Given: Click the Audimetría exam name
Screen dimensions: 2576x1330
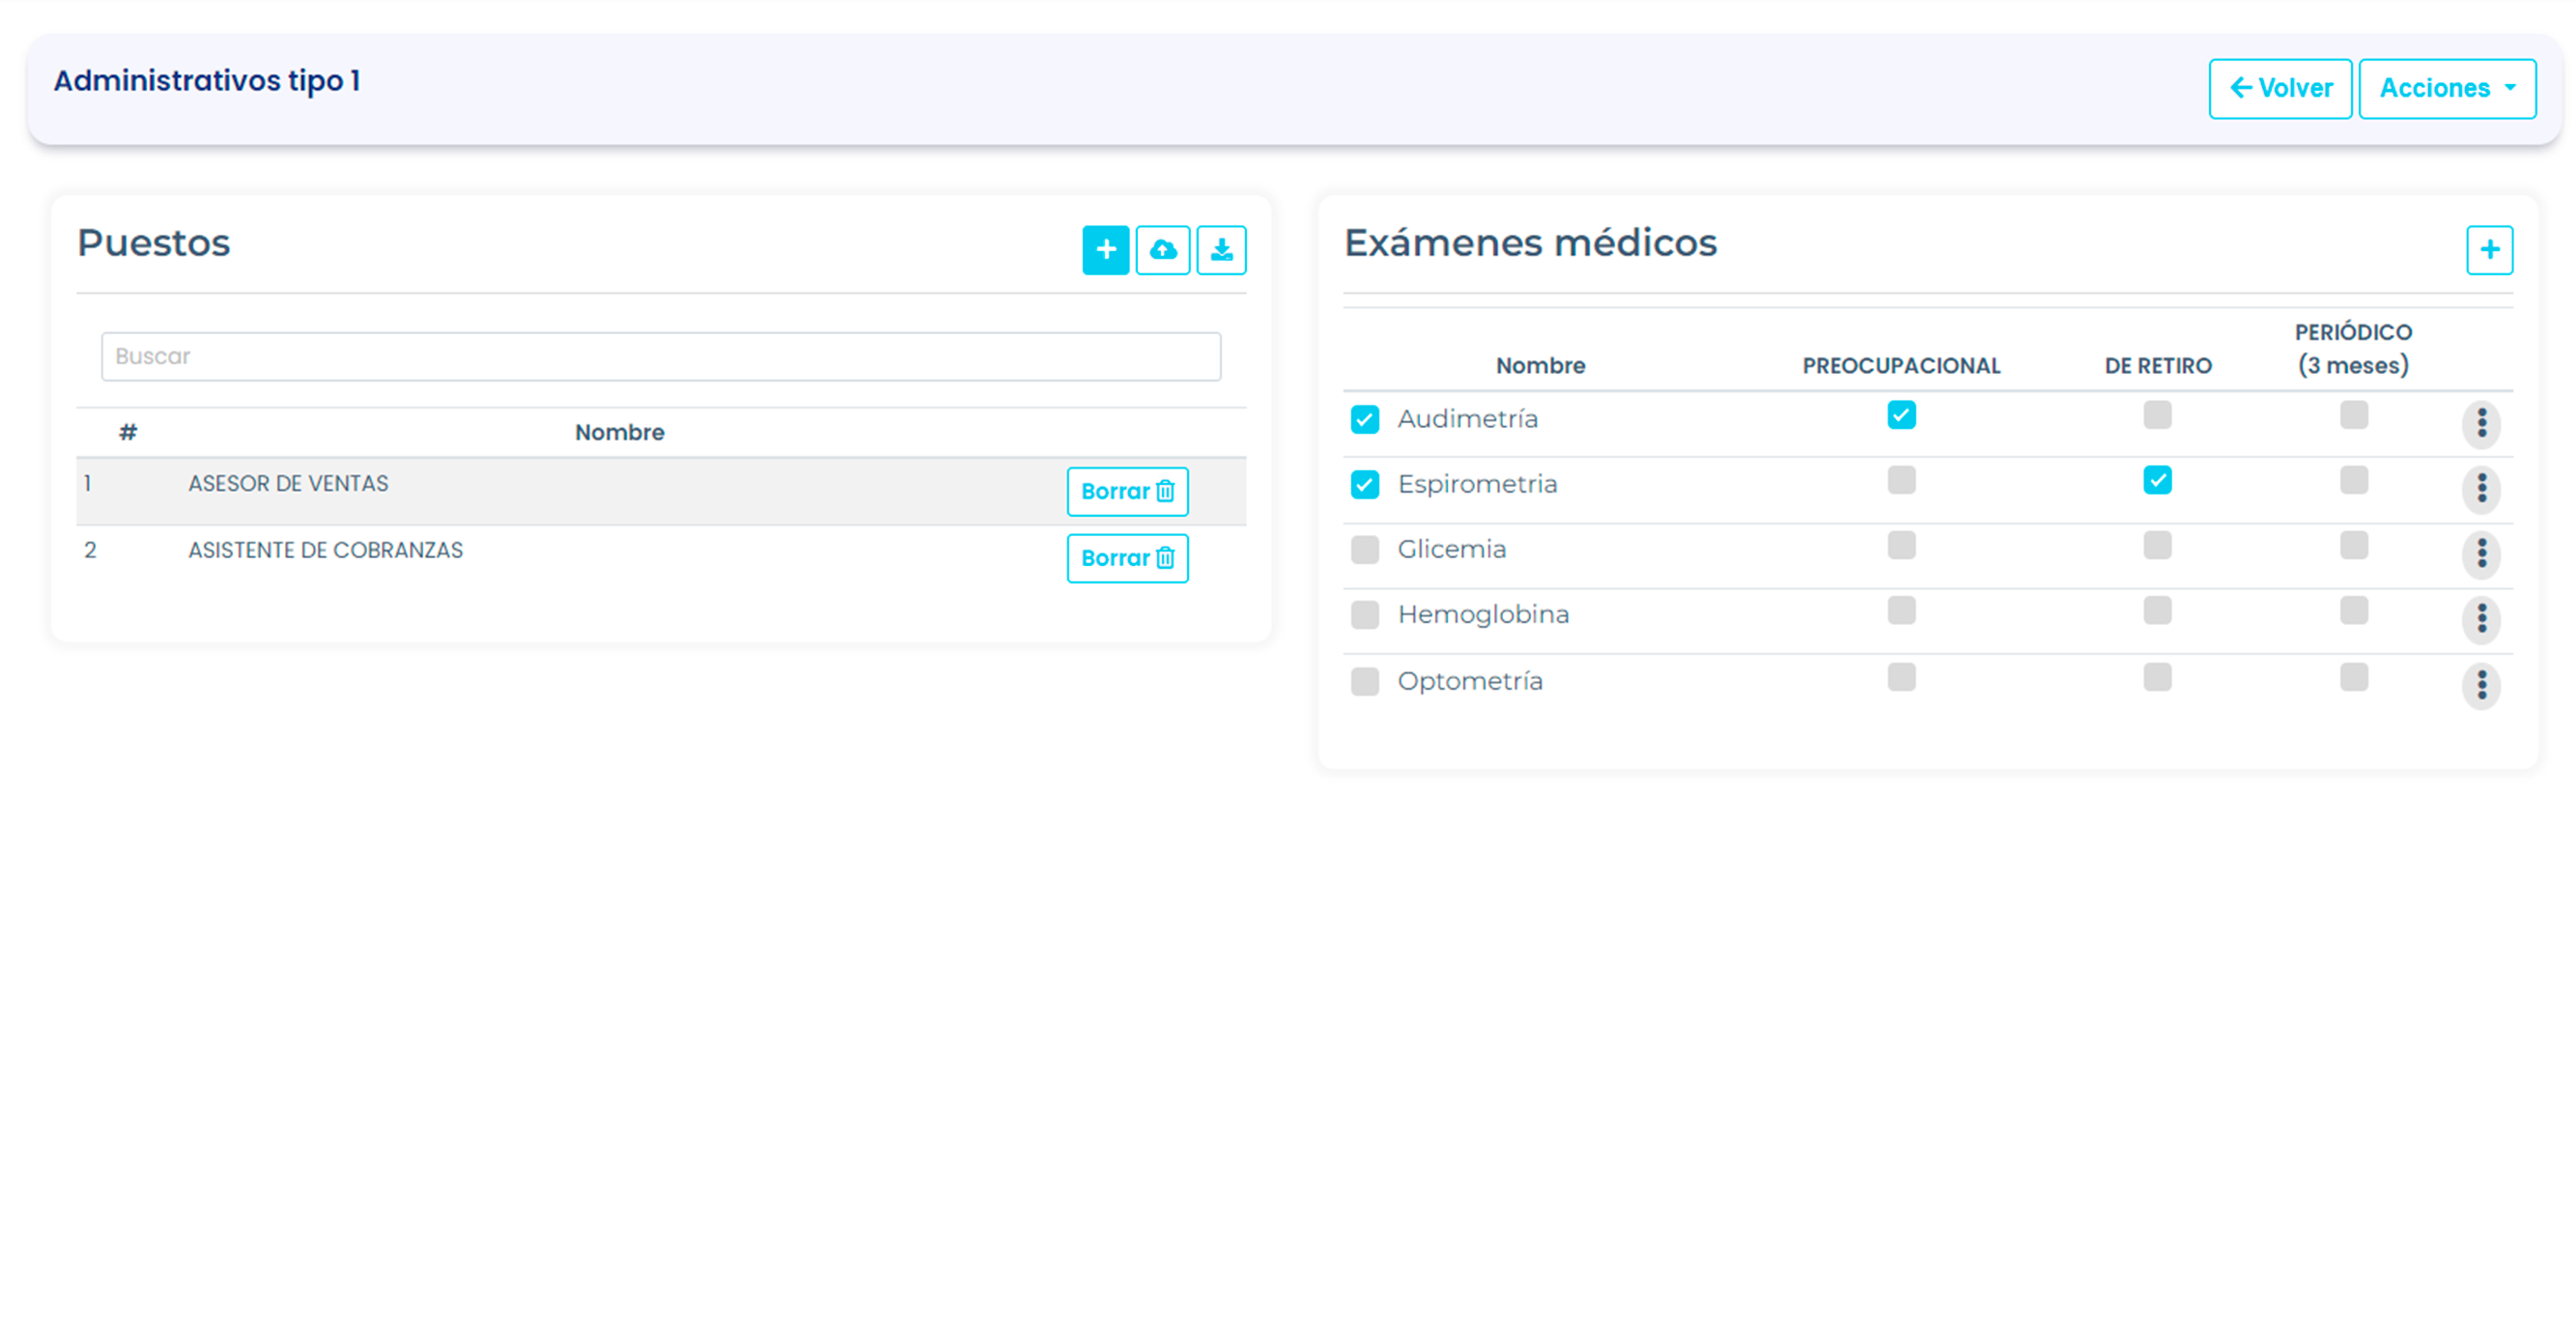Looking at the screenshot, I should point(1467,419).
